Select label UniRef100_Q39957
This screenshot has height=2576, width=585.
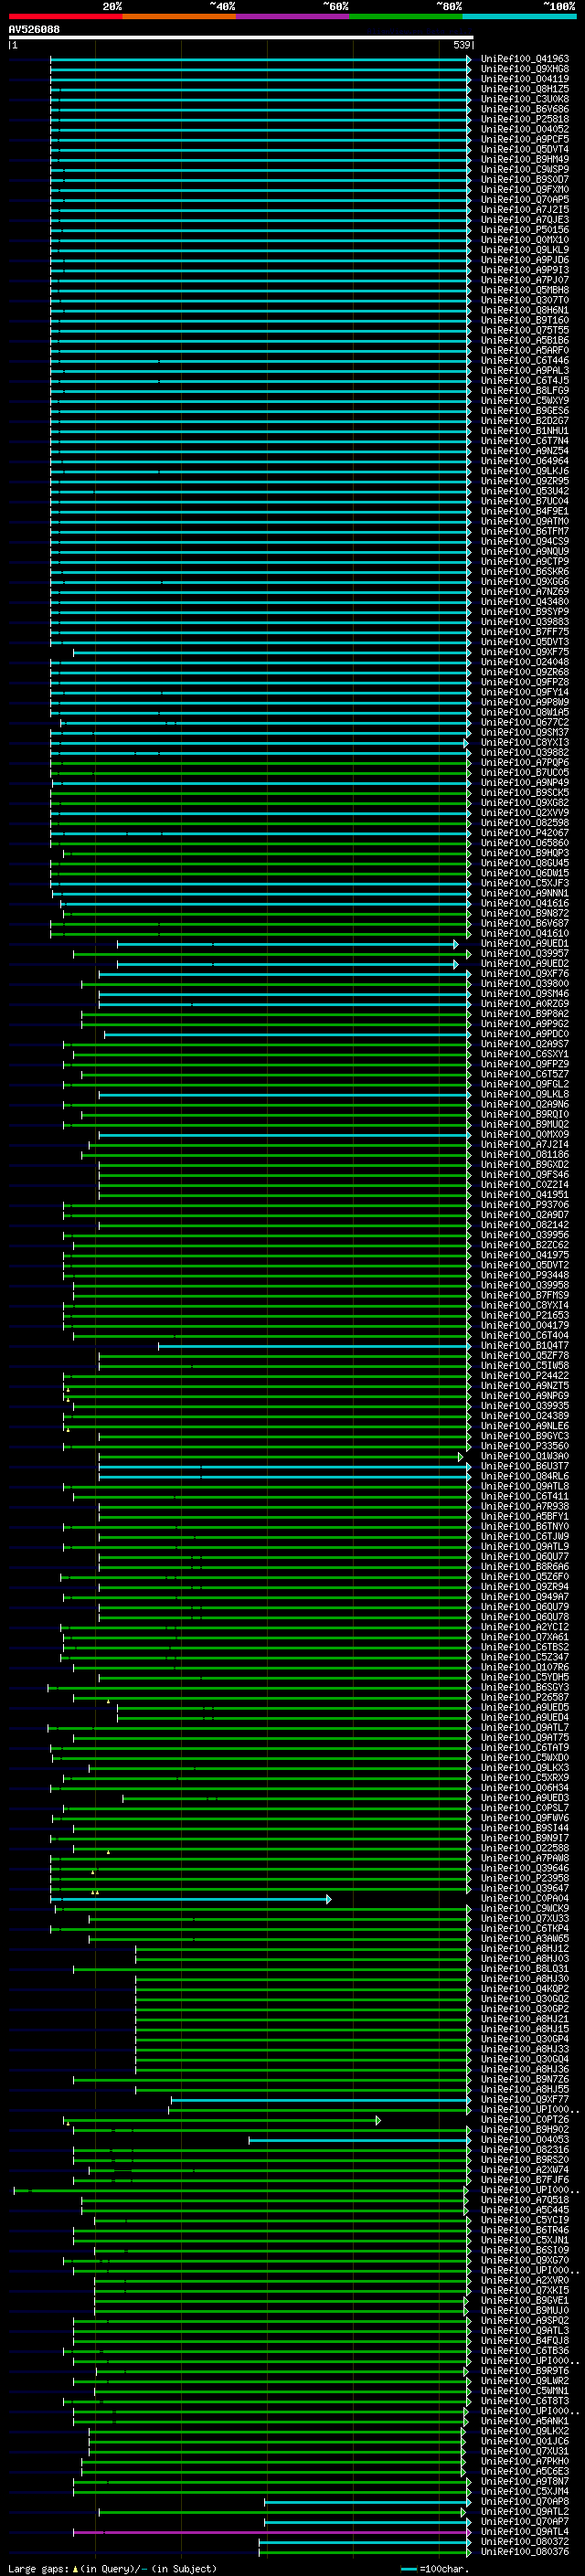tap(525, 953)
